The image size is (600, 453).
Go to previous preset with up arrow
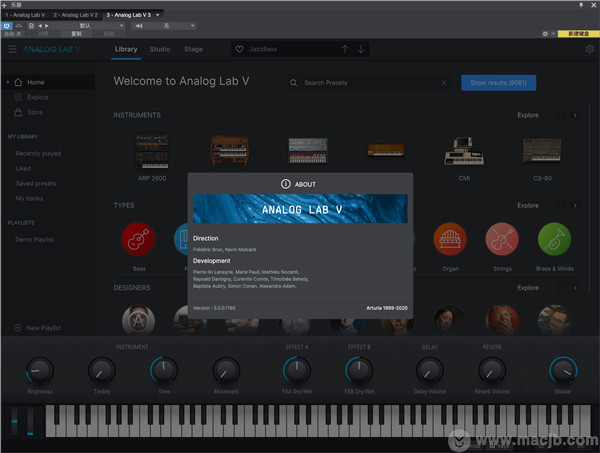point(345,49)
